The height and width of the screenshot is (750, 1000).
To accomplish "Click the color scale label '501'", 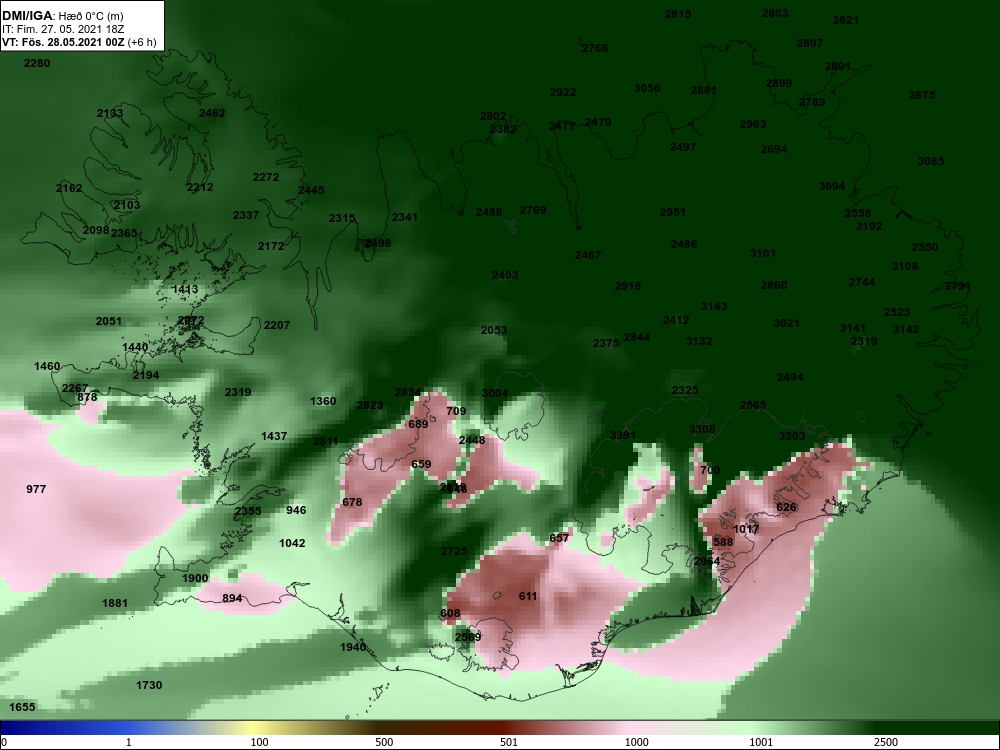I will coord(508,742).
